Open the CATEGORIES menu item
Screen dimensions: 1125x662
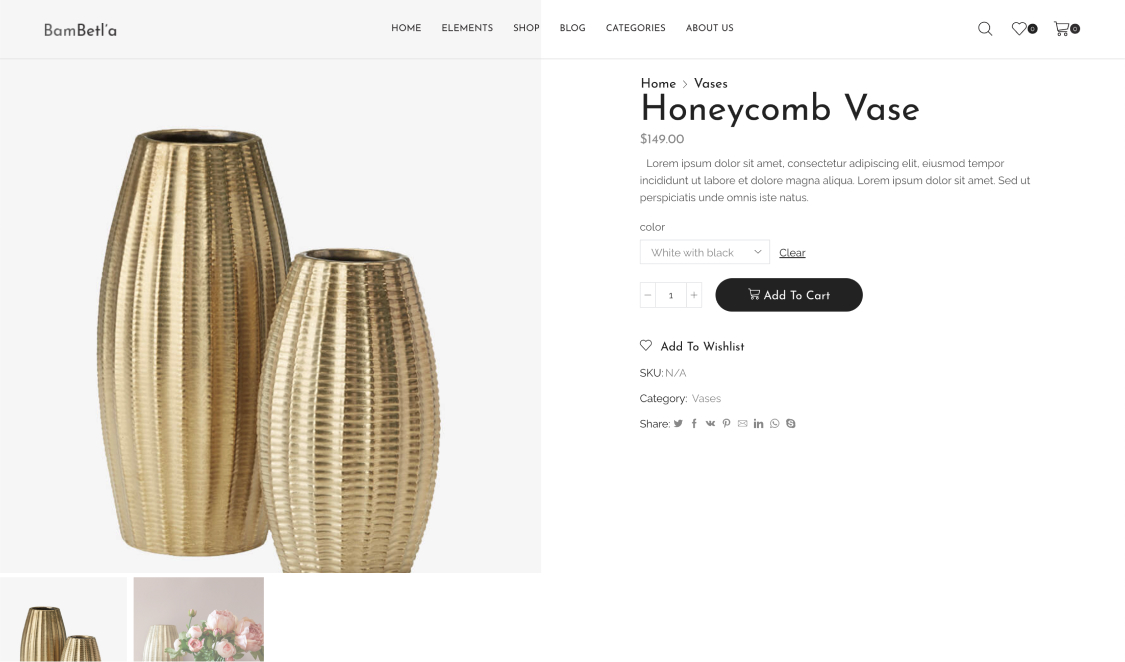tap(636, 28)
